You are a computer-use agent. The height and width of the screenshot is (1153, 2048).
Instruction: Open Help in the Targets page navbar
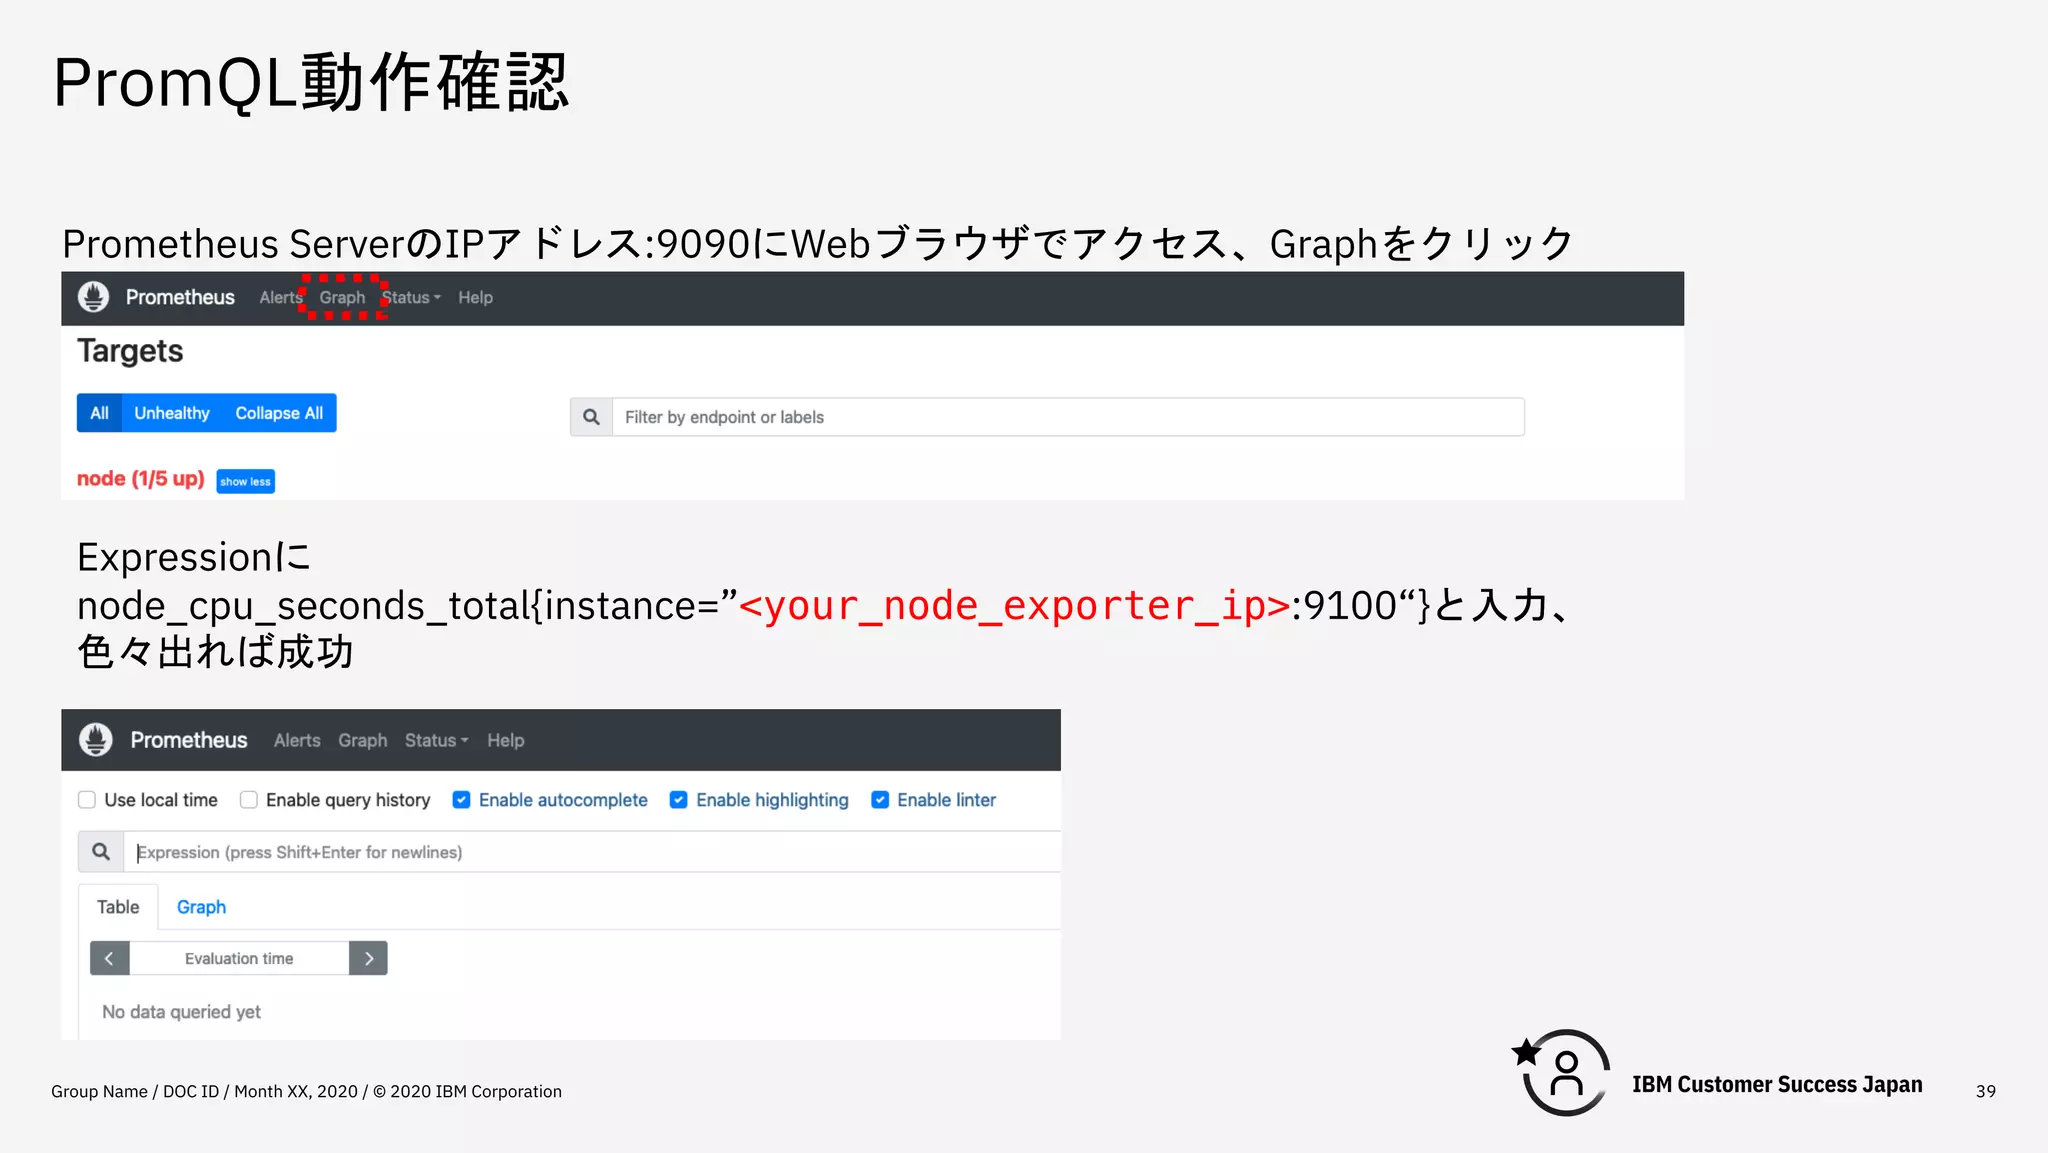click(475, 298)
